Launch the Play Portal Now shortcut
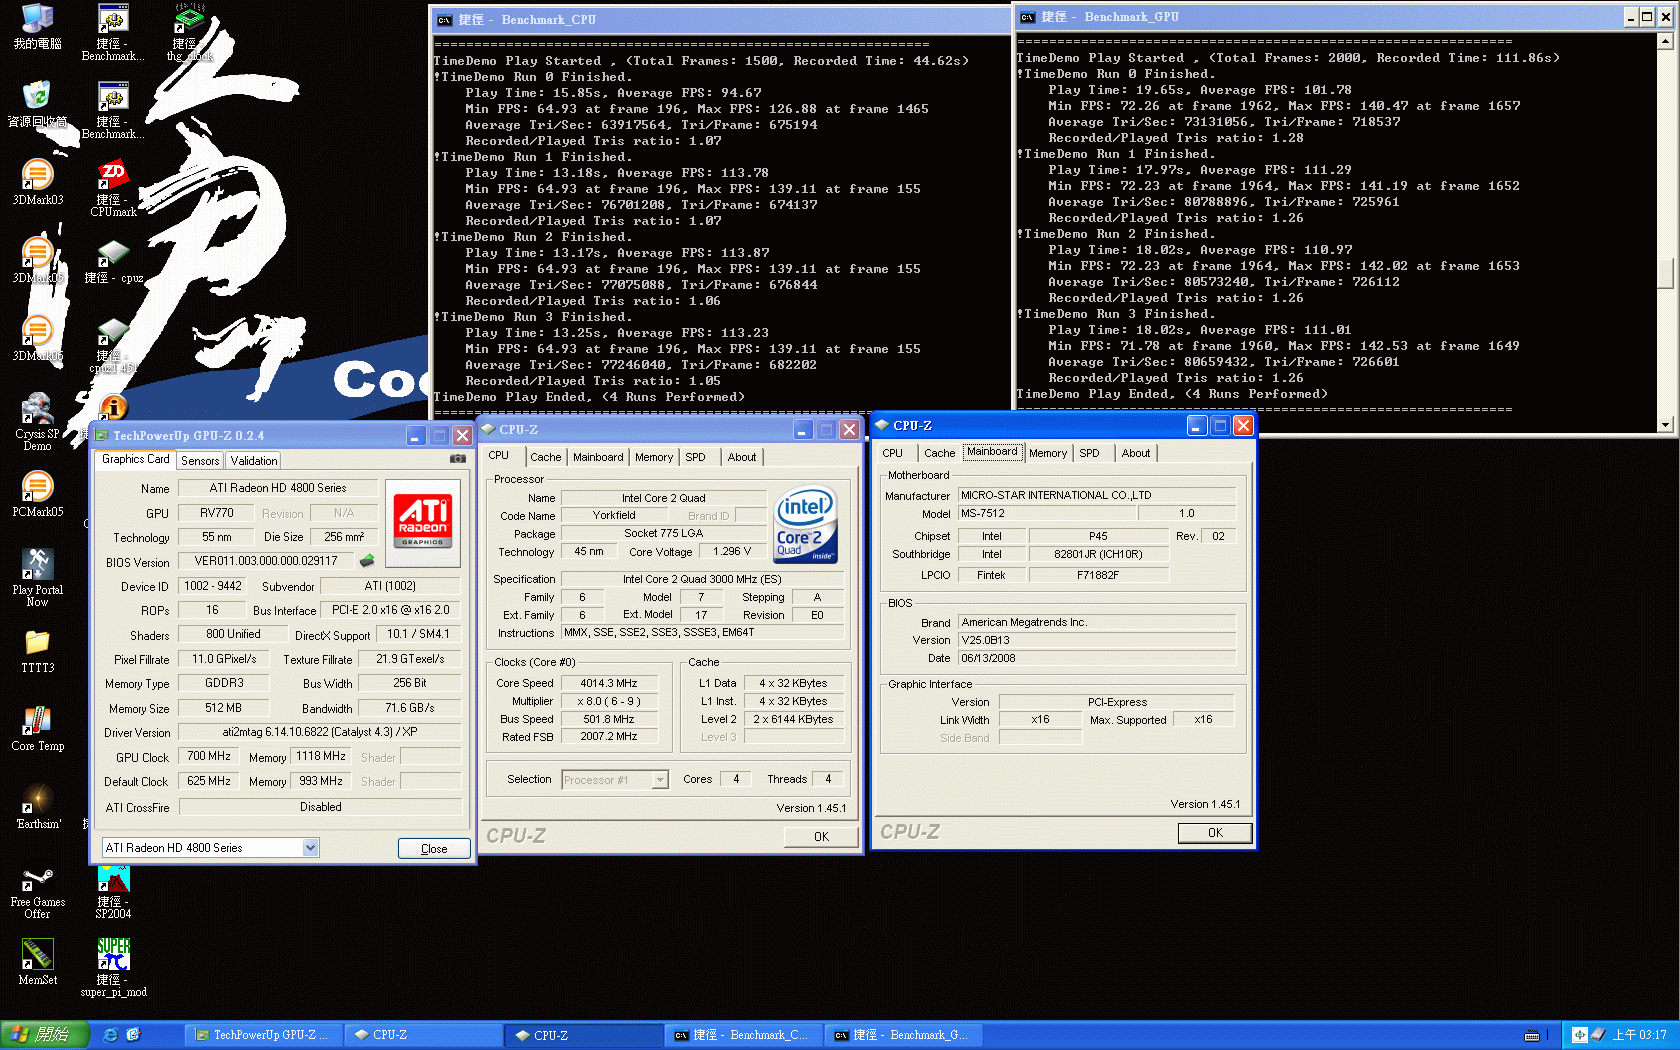Viewport: 1680px width, 1050px height. click(37, 577)
